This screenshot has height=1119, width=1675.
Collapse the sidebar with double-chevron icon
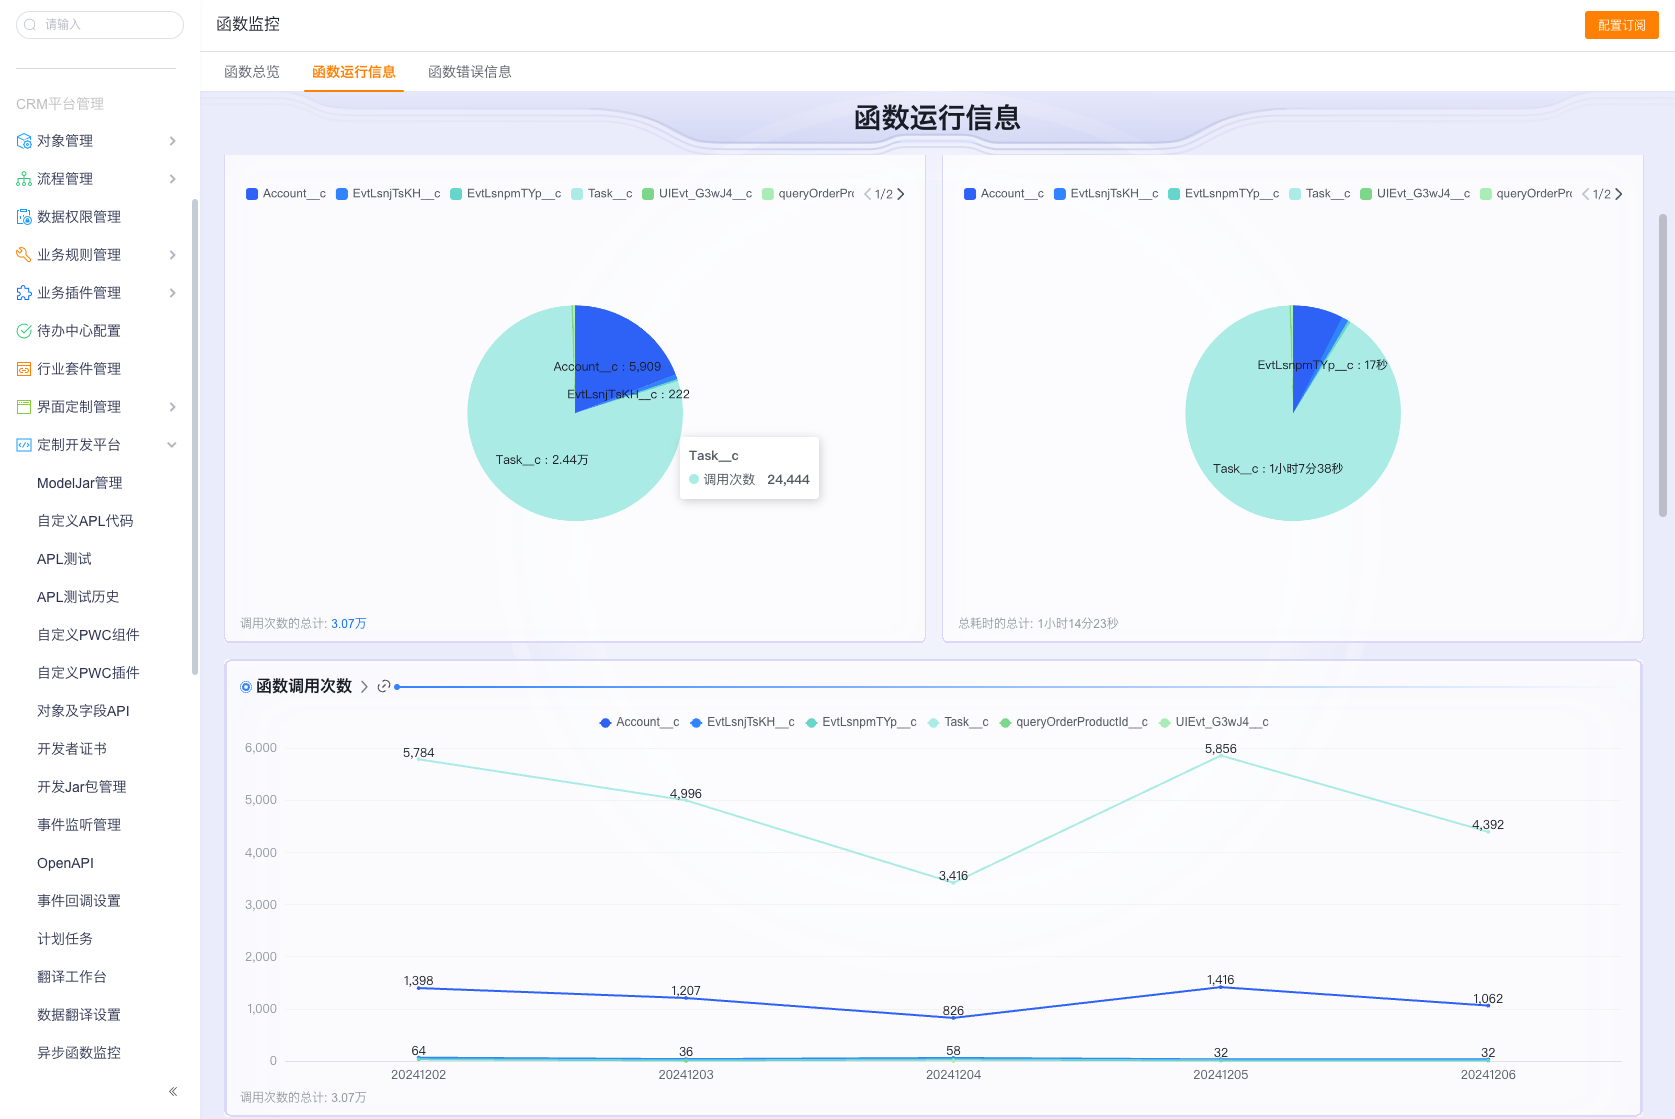tap(173, 1091)
